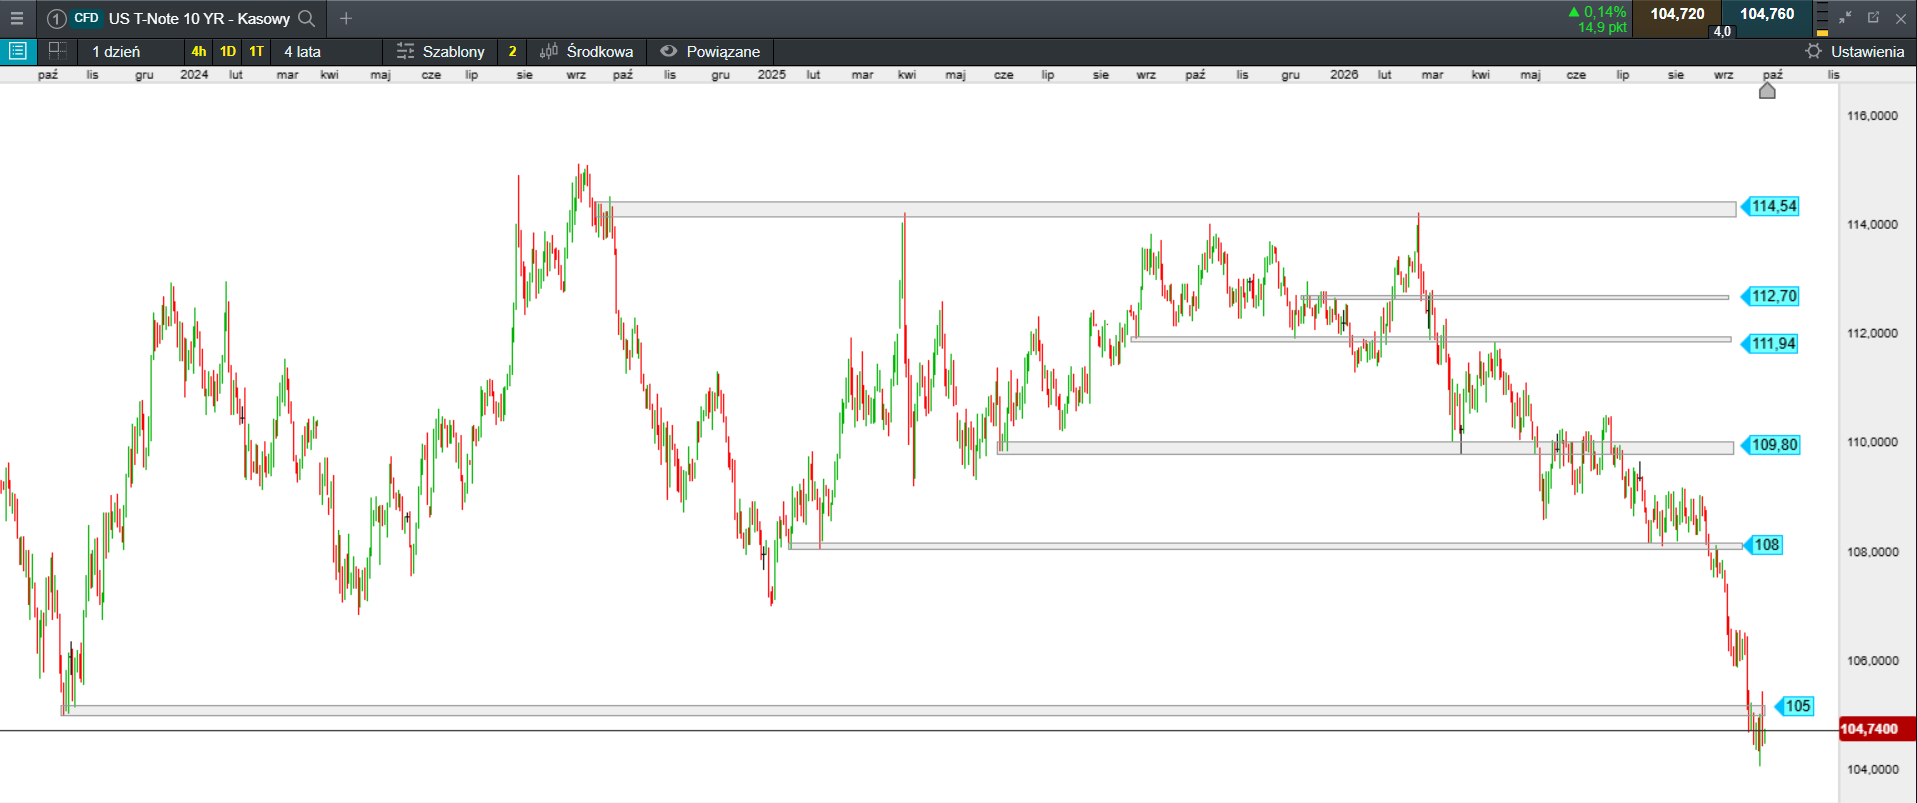The height and width of the screenshot is (803, 1917).
Task: Select the 109,80 level label
Action: pyautogui.click(x=1770, y=445)
